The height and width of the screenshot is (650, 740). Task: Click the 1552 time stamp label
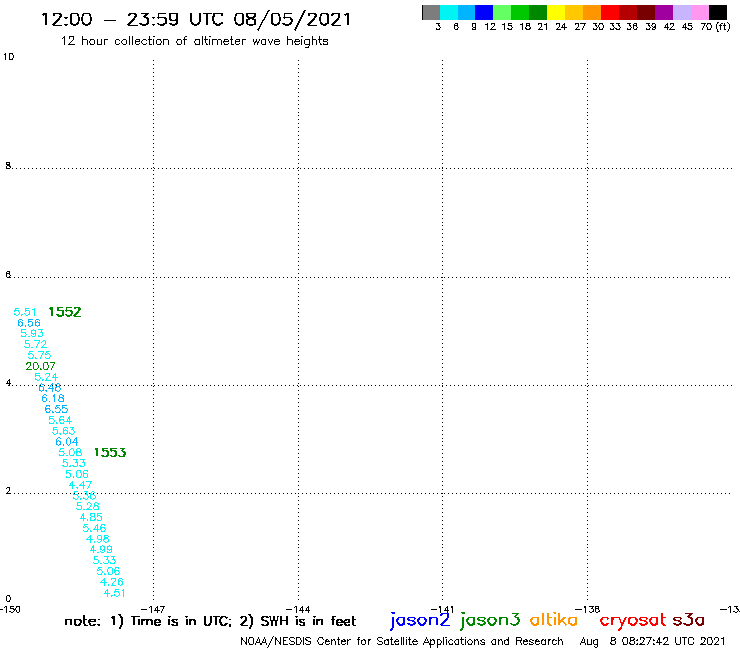point(65,312)
